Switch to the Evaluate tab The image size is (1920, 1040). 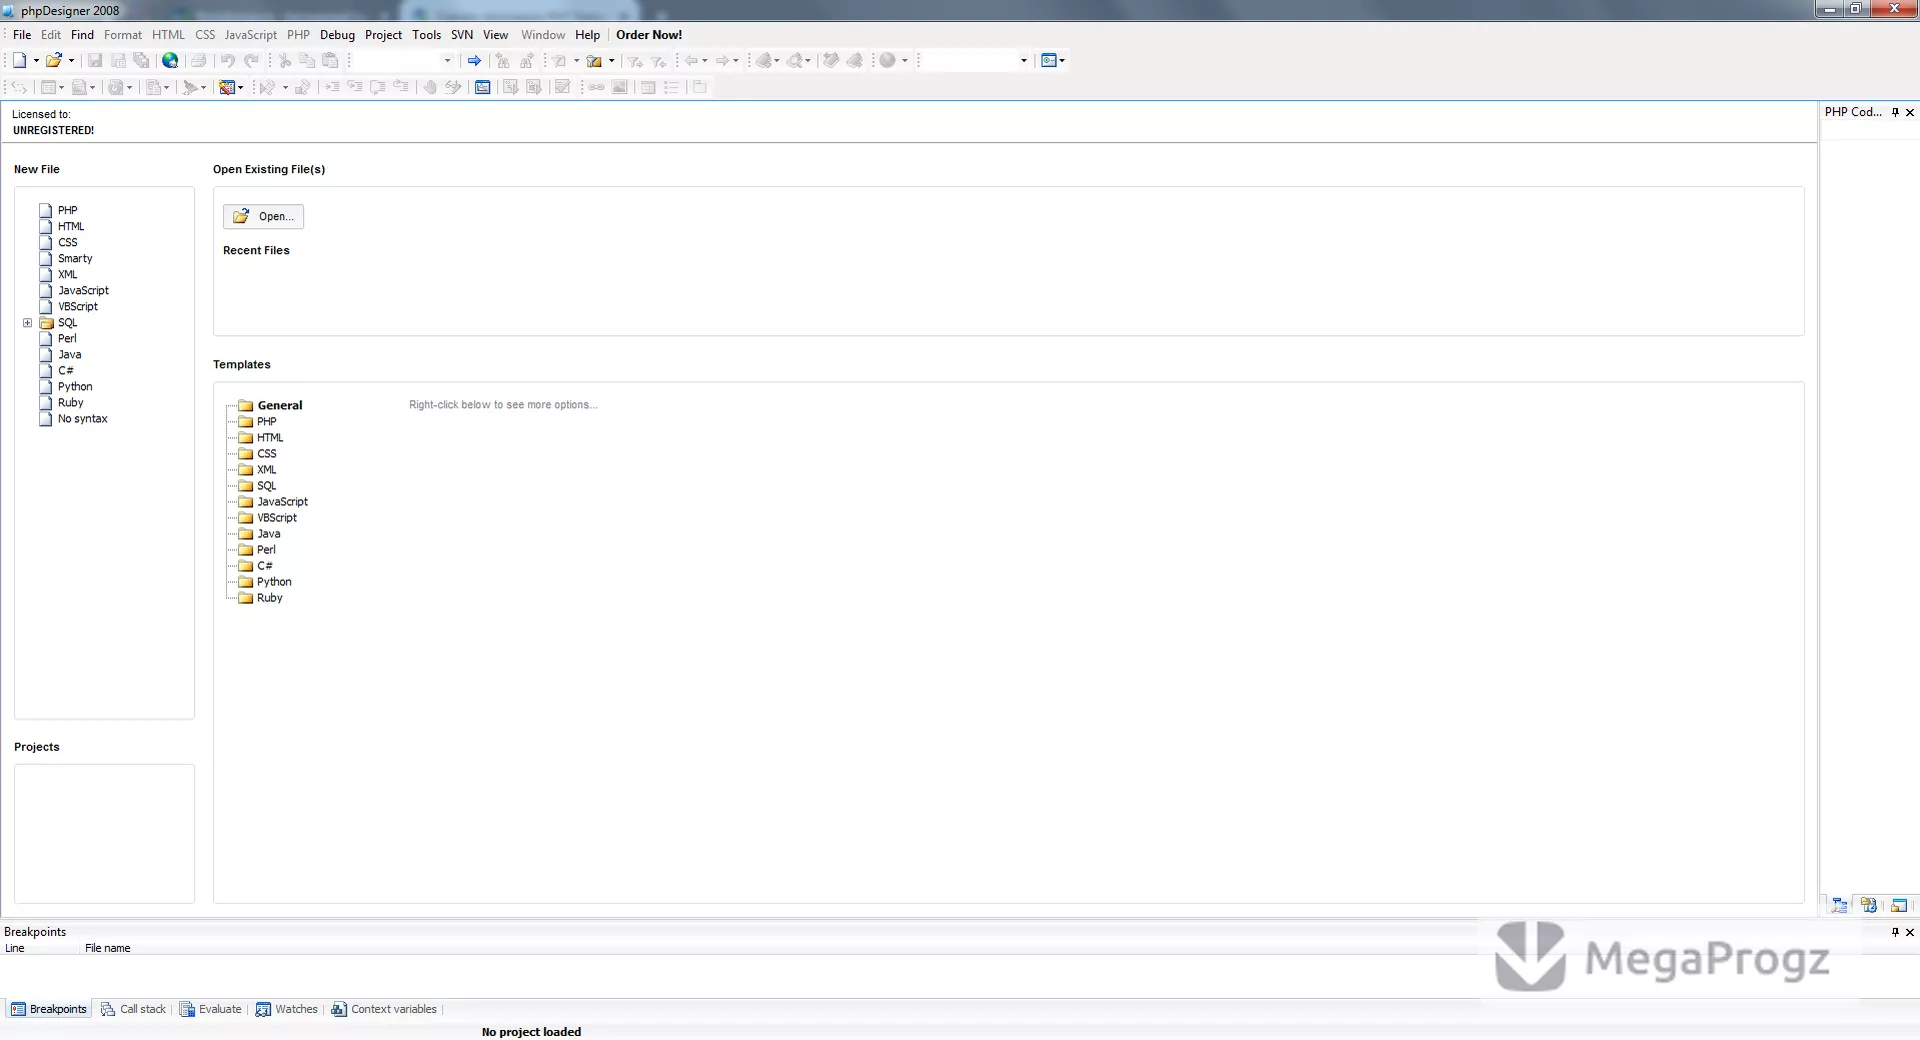210,1009
